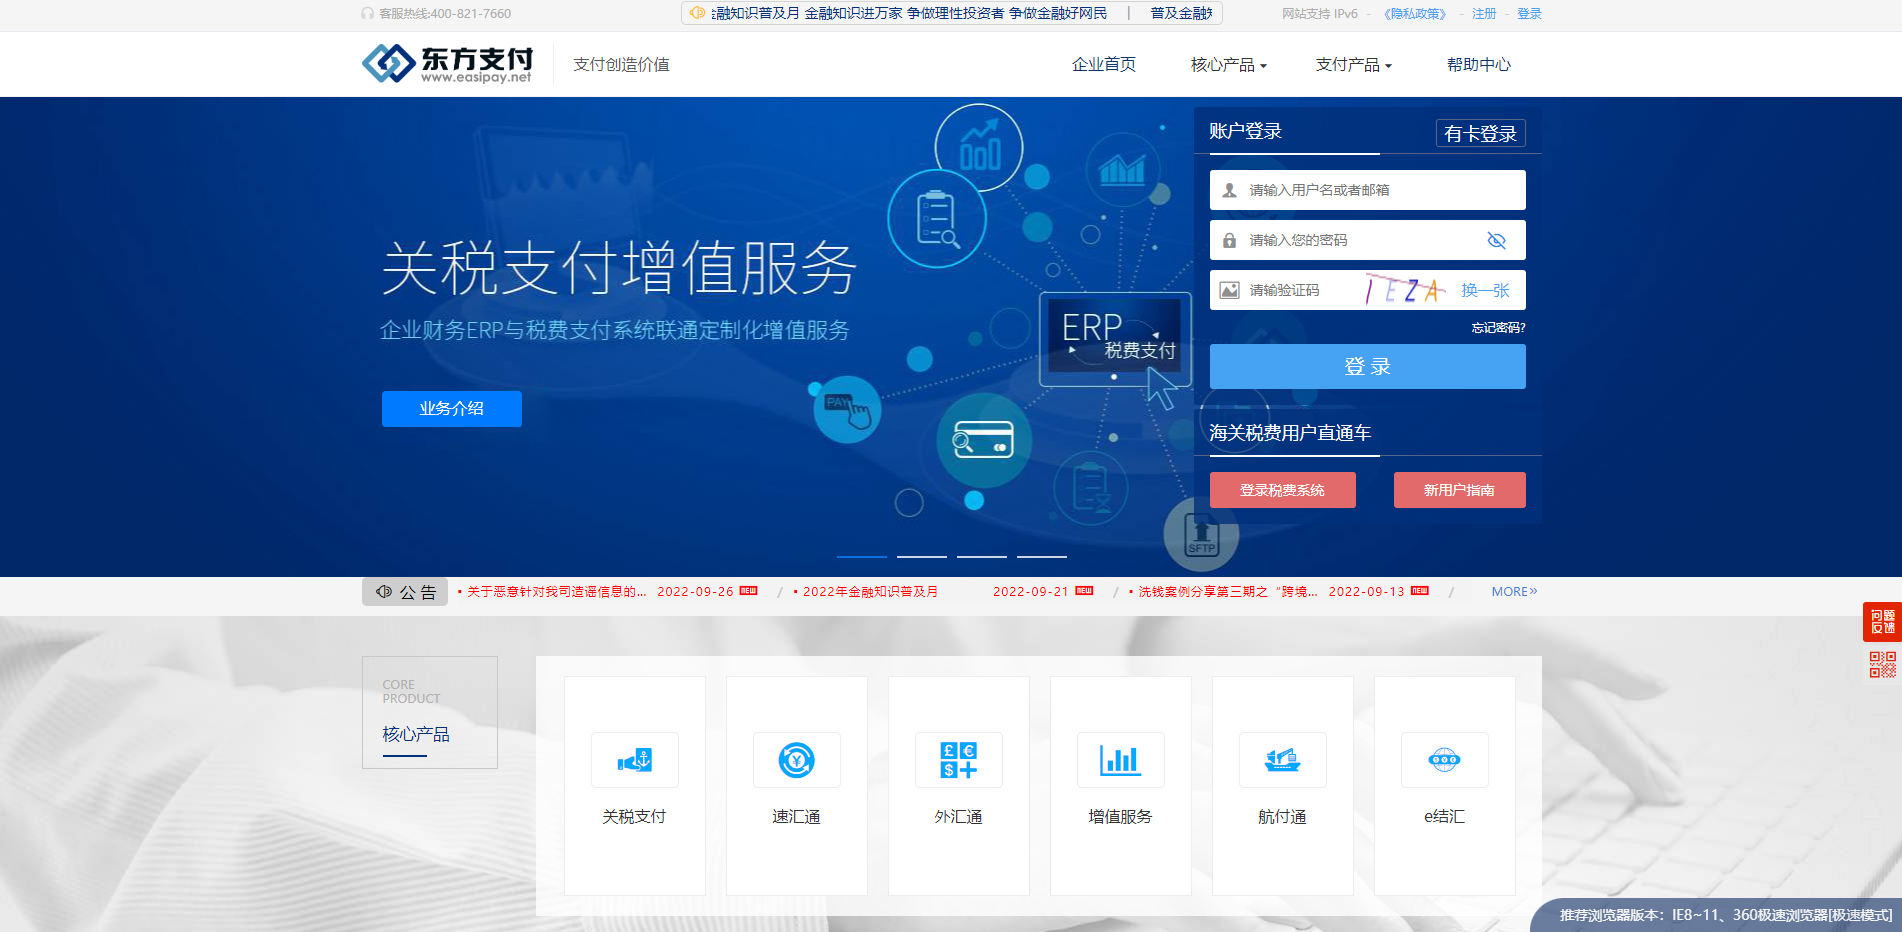Screen dimensions: 1902x932
Task: Select the 航付通 ship icon
Action: click(1282, 760)
